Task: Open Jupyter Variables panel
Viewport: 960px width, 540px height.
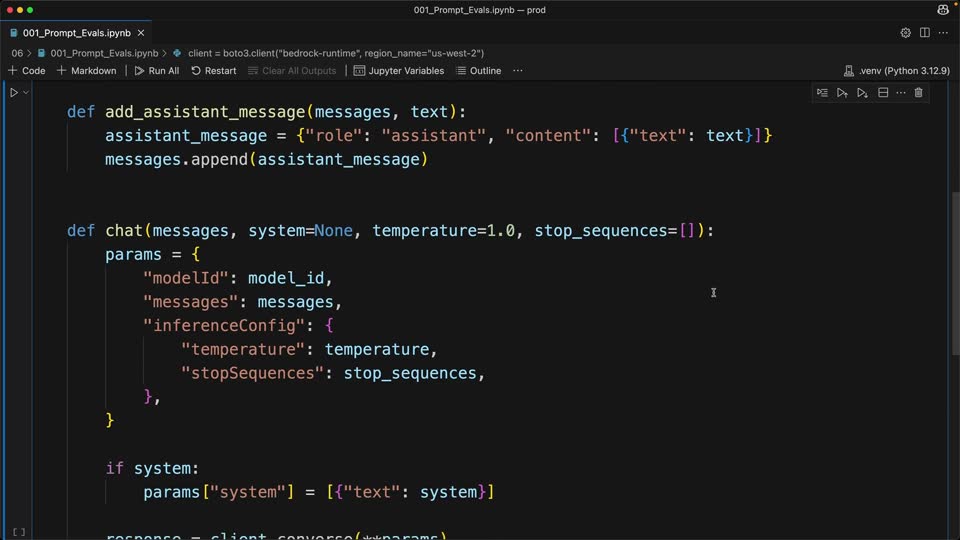Action: (x=399, y=71)
